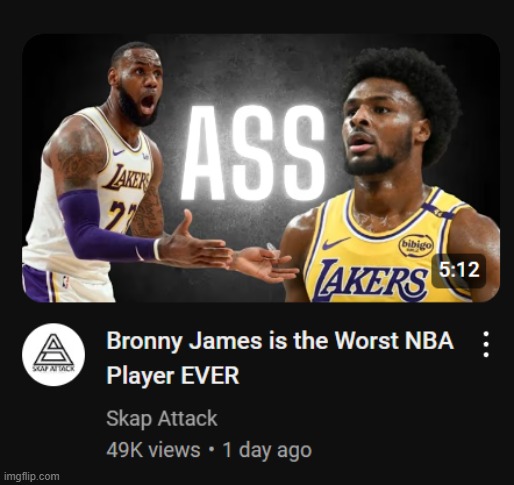Click the bibigo sponsor patch on jersey
The width and height of the screenshot is (514, 485).
click(416, 246)
